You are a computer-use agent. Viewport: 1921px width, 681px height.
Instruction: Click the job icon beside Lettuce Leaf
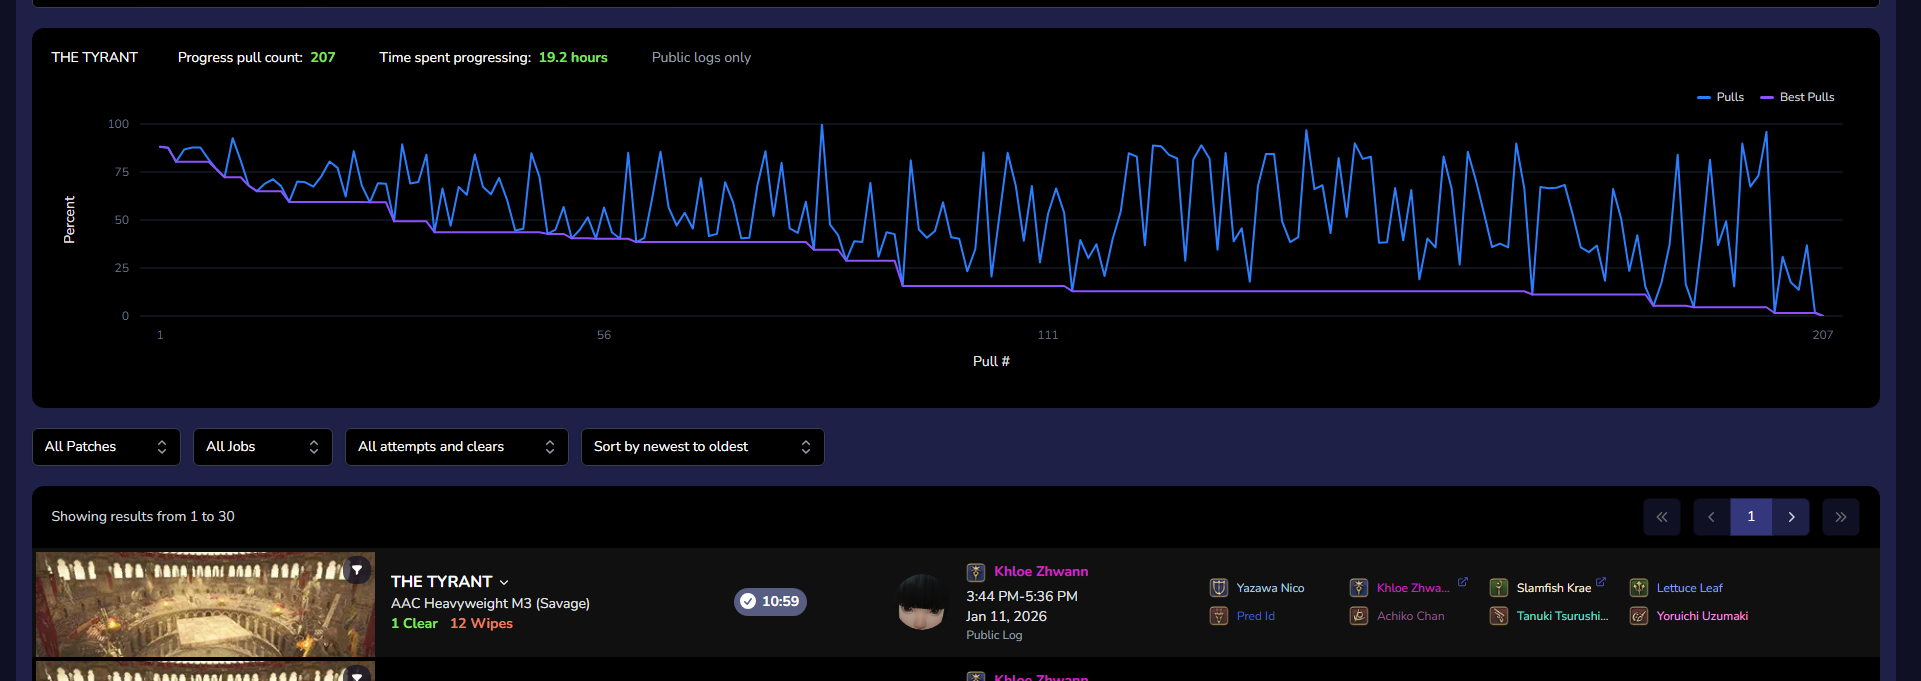(x=1639, y=588)
